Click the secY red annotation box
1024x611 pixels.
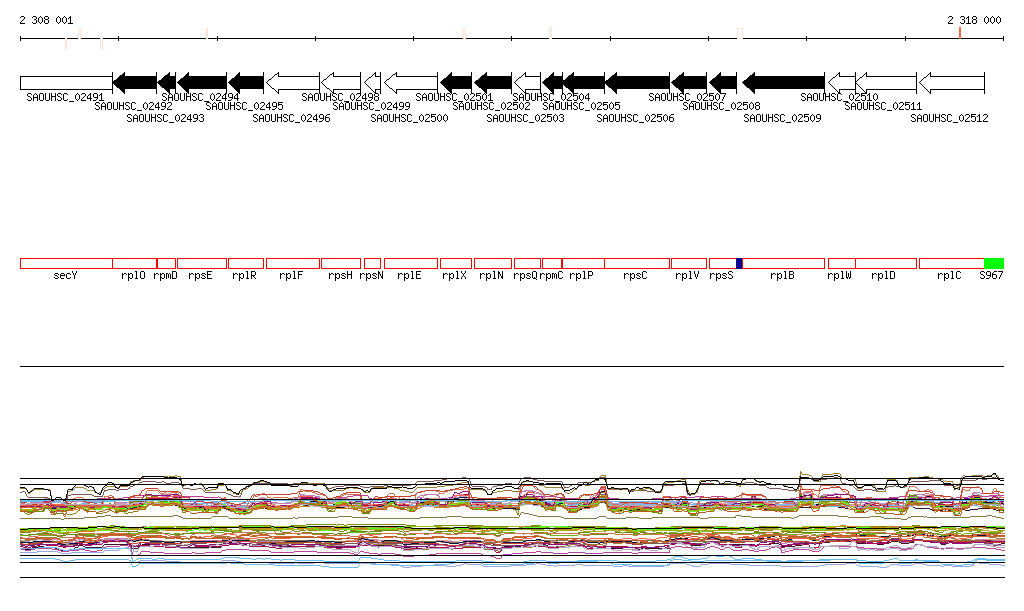[x=66, y=263]
